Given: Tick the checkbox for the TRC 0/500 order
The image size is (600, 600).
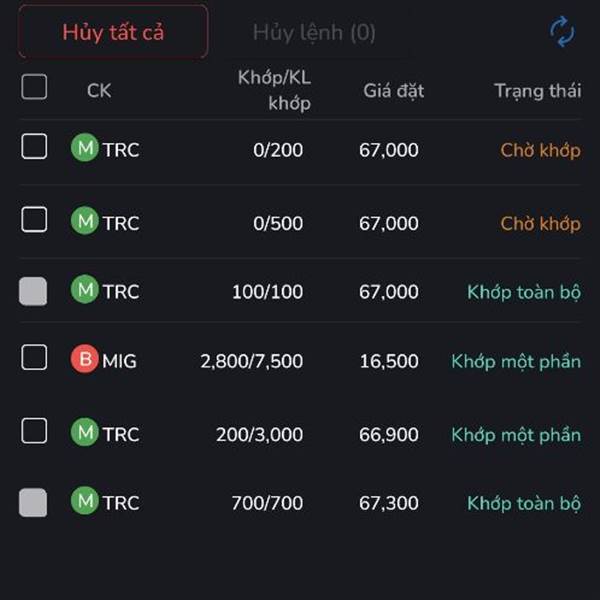Looking at the screenshot, I should click(34, 220).
